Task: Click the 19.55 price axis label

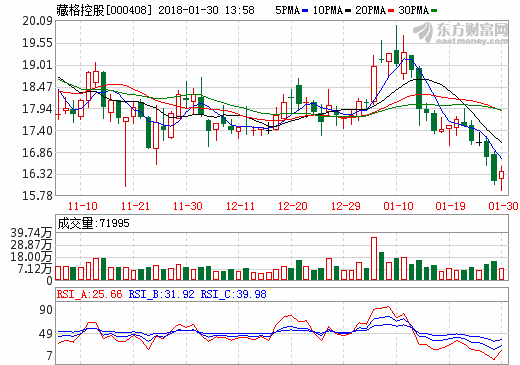Action: click(37, 43)
